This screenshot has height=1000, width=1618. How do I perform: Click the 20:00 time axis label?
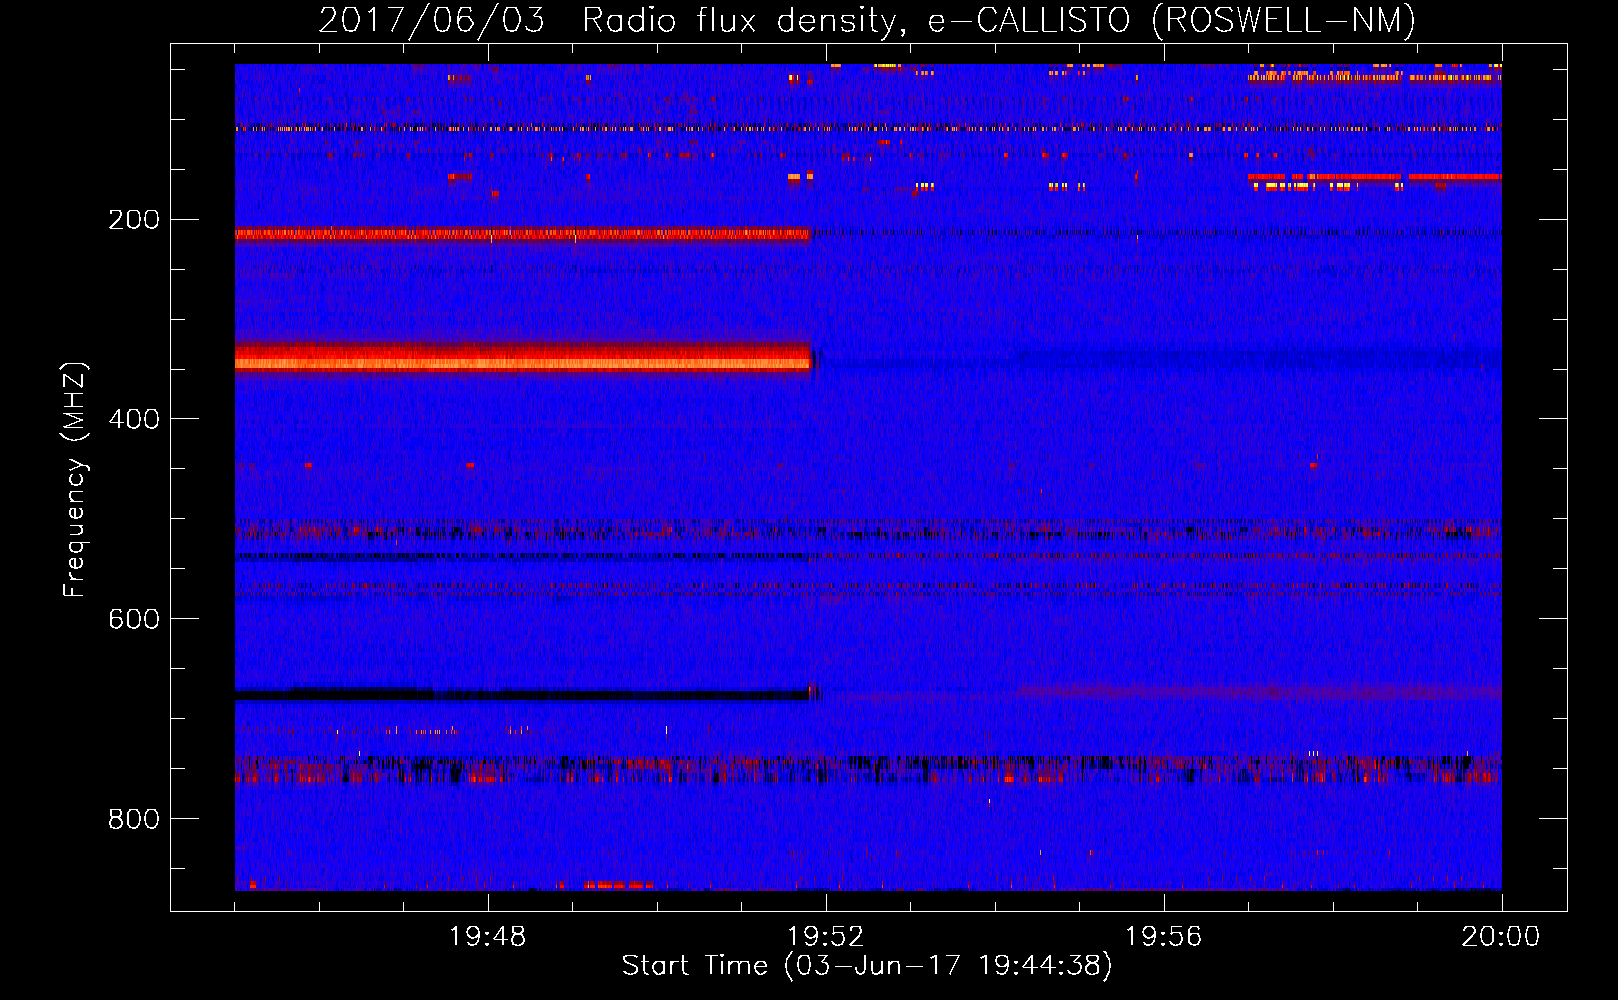point(1501,937)
